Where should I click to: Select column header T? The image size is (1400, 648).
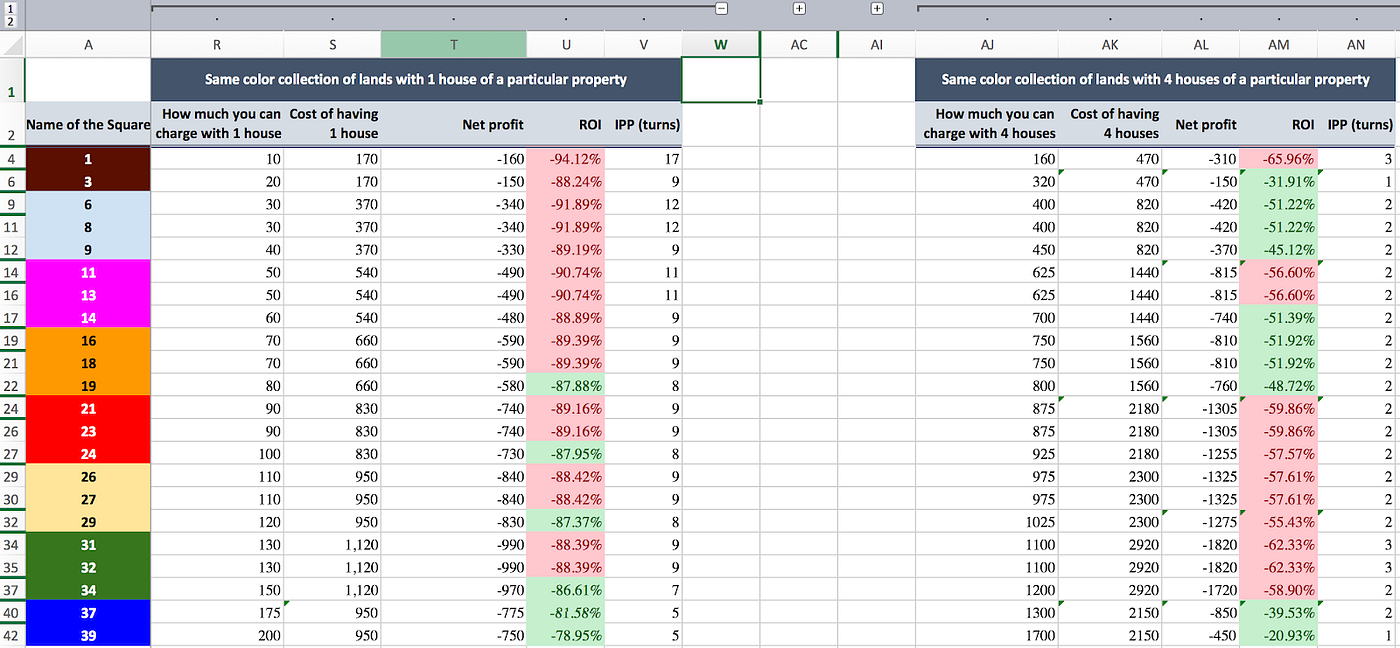click(x=453, y=44)
